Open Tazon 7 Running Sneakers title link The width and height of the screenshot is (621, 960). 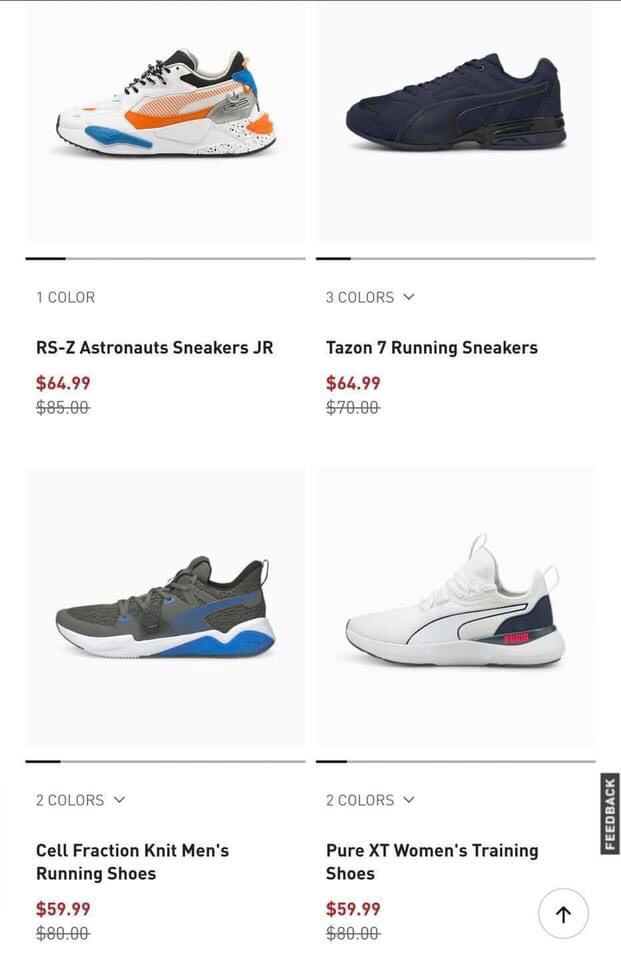click(x=432, y=348)
